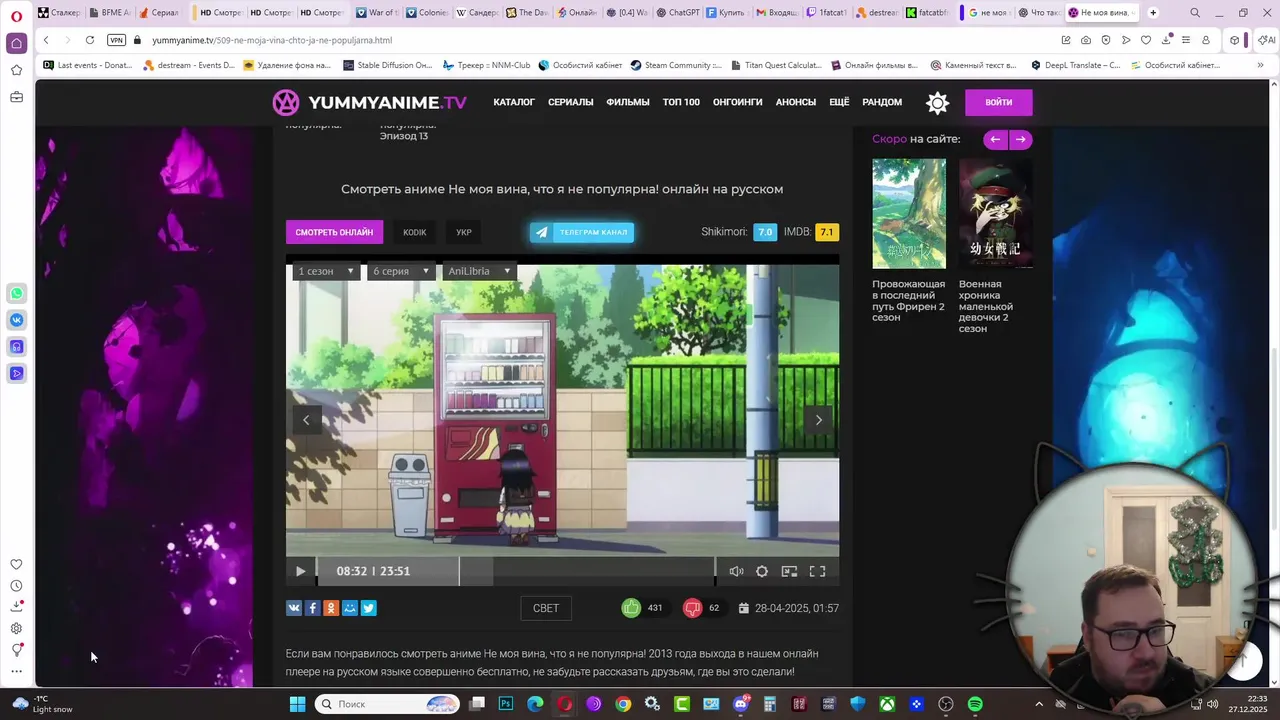
Task: Expand ЕЩЁ menu
Action: [x=839, y=102]
